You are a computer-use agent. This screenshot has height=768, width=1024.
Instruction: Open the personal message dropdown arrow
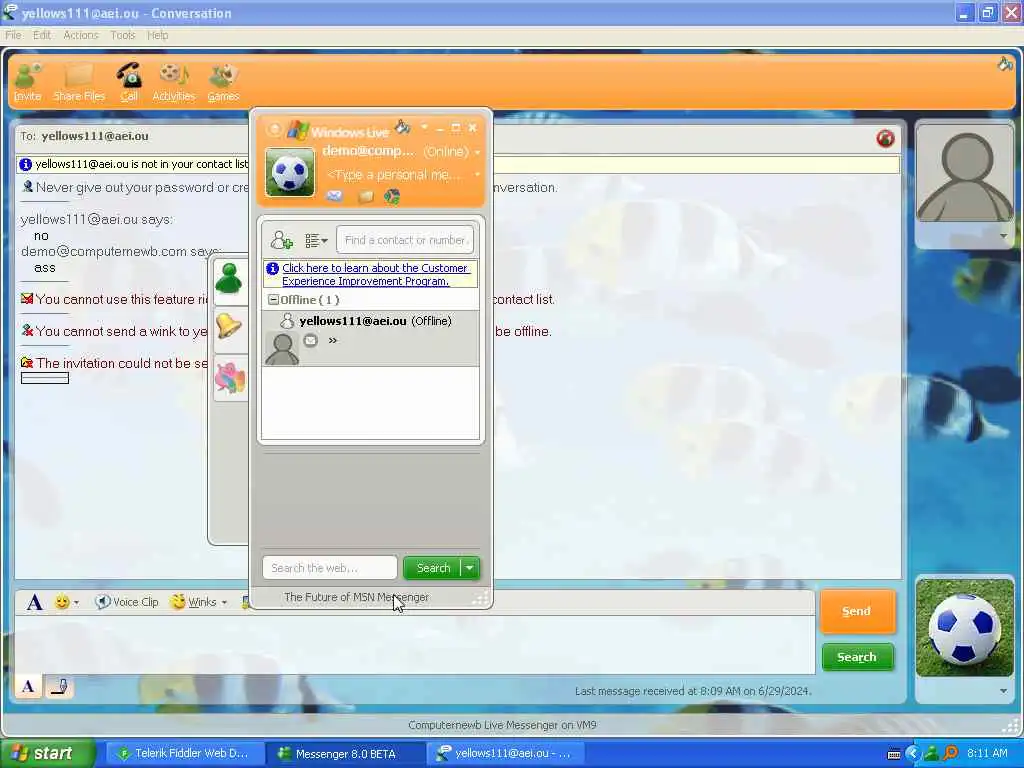(x=477, y=174)
